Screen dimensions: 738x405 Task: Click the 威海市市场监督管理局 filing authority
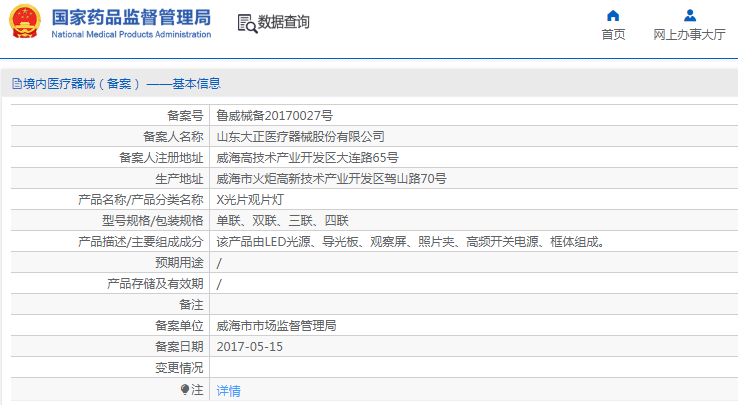coord(276,326)
